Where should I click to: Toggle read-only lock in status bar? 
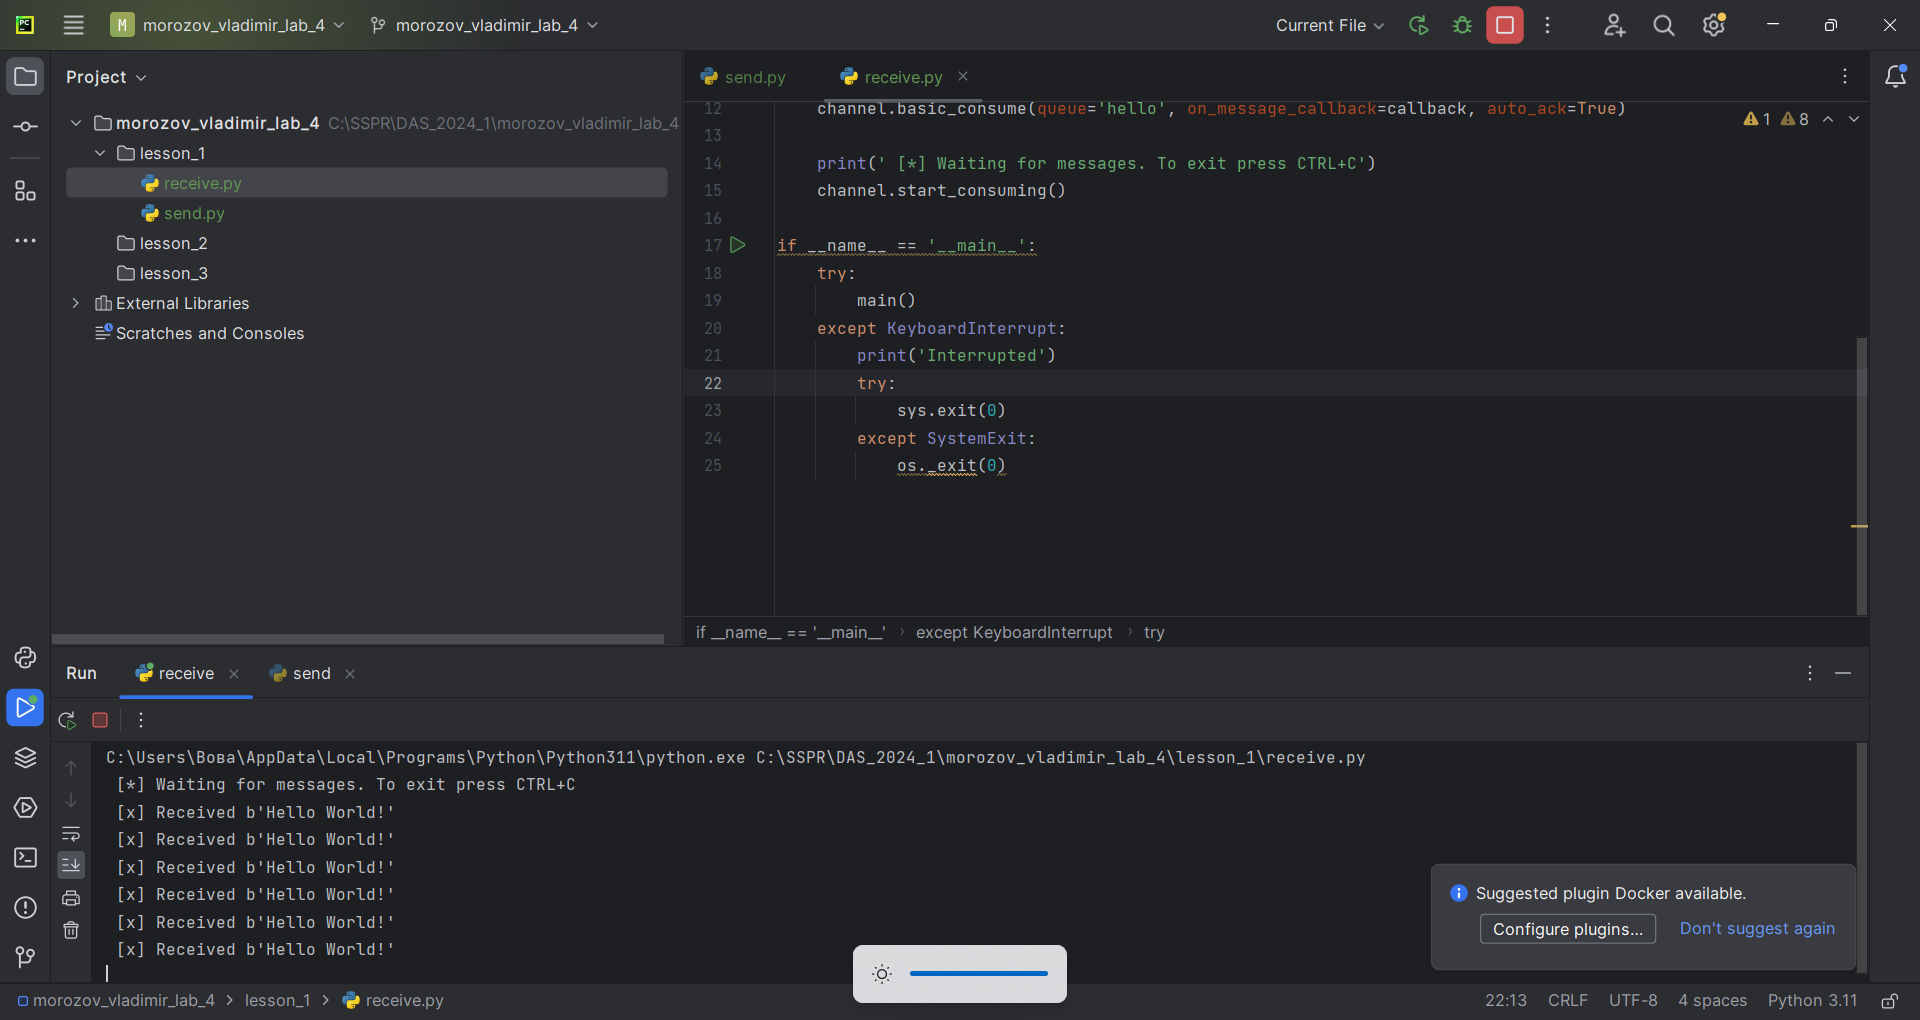click(1890, 1000)
